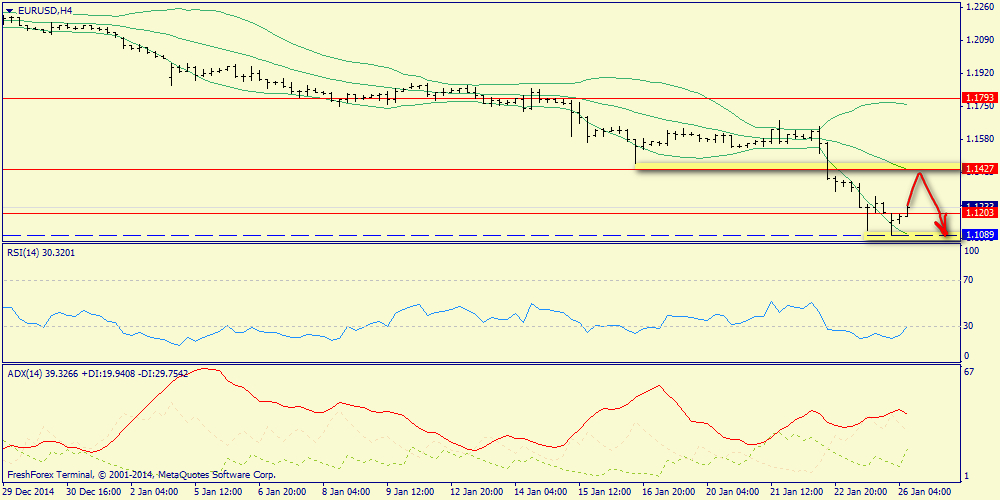This screenshot has width=1000, height=500.
Task: Click the red ADX line's highest peak
Action: click(x=207, y=369)
